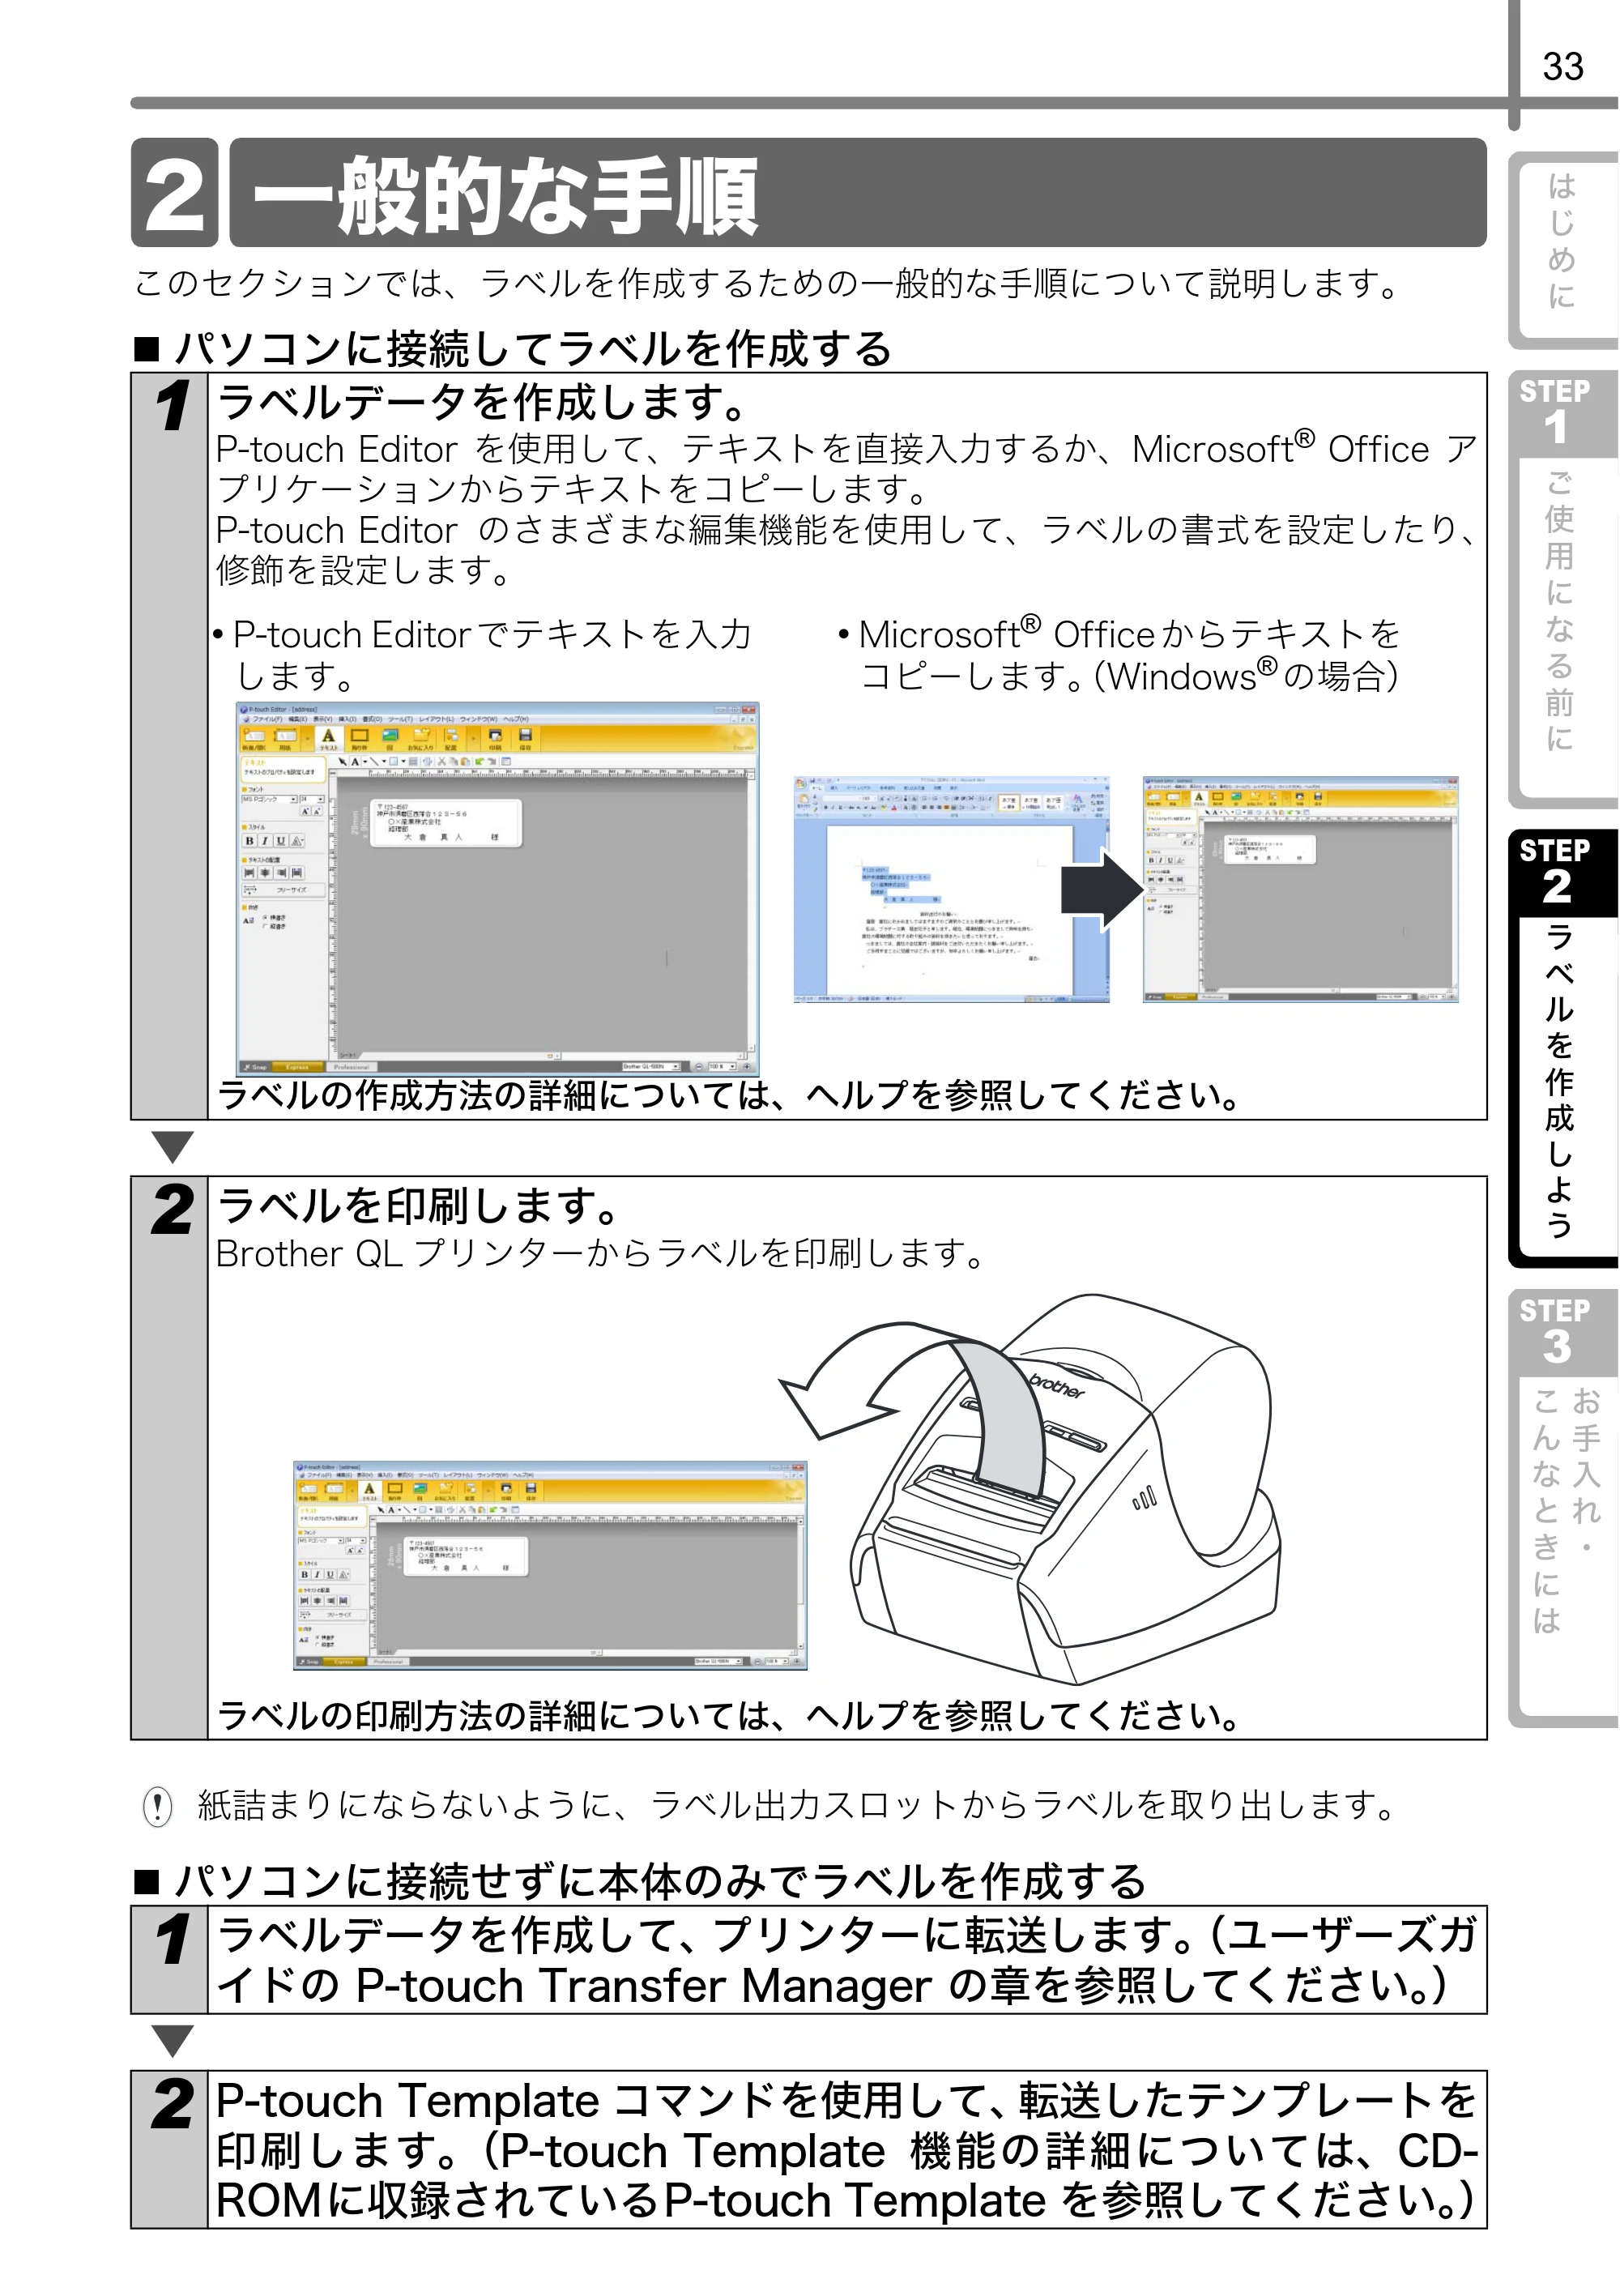Pick the diagonal line tool in step 1 editor
The width and height of the screenshot is (1620, 2296).
[x=375, y=762]
